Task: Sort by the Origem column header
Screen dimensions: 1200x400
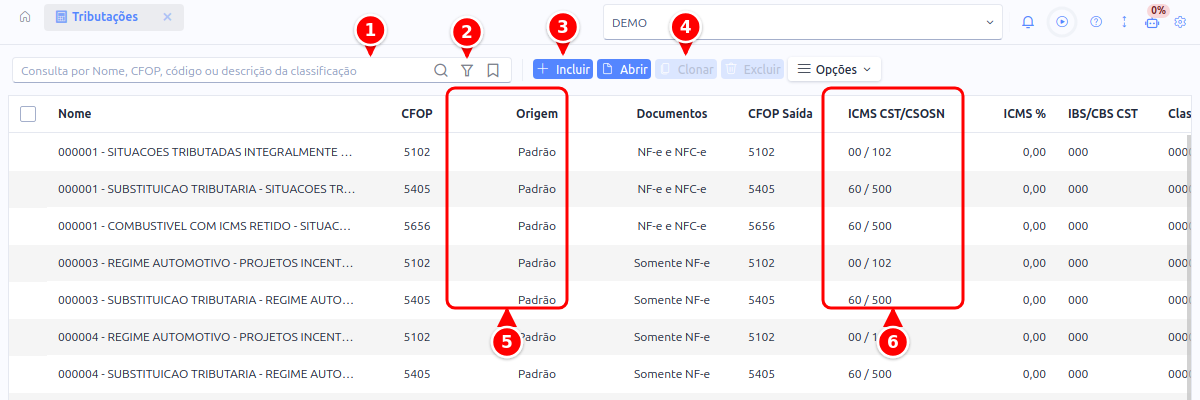Action: click(537, 114)
